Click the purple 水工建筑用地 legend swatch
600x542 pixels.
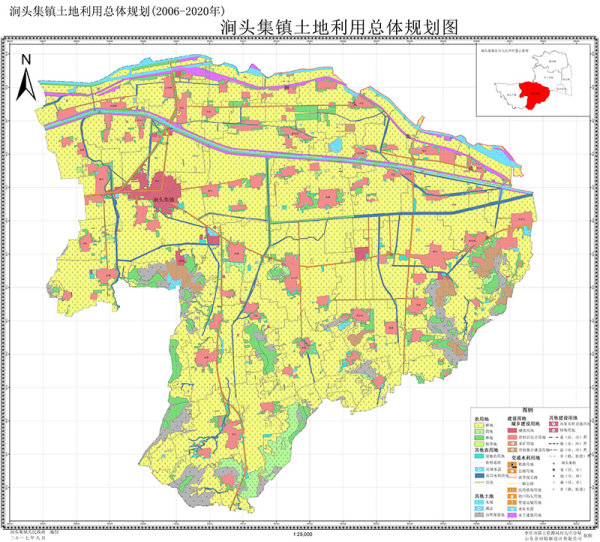512,515
